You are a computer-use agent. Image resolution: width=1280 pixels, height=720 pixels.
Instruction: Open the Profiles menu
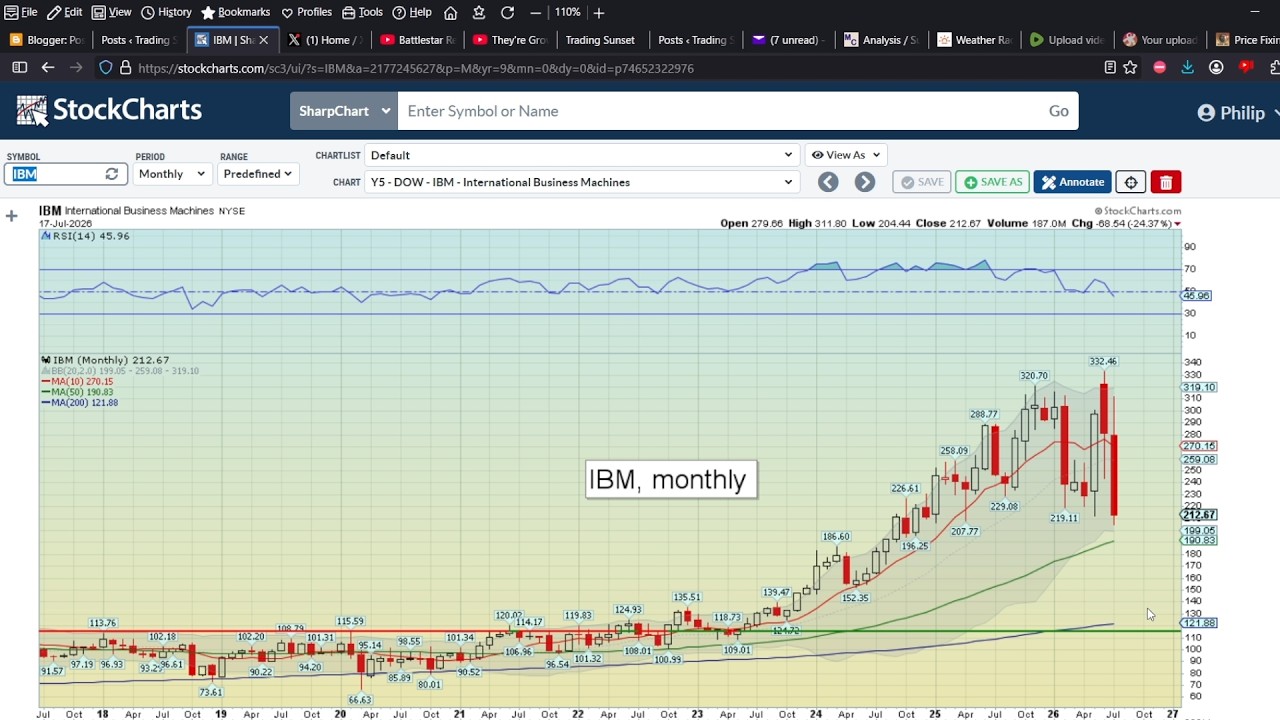point(306,12)
